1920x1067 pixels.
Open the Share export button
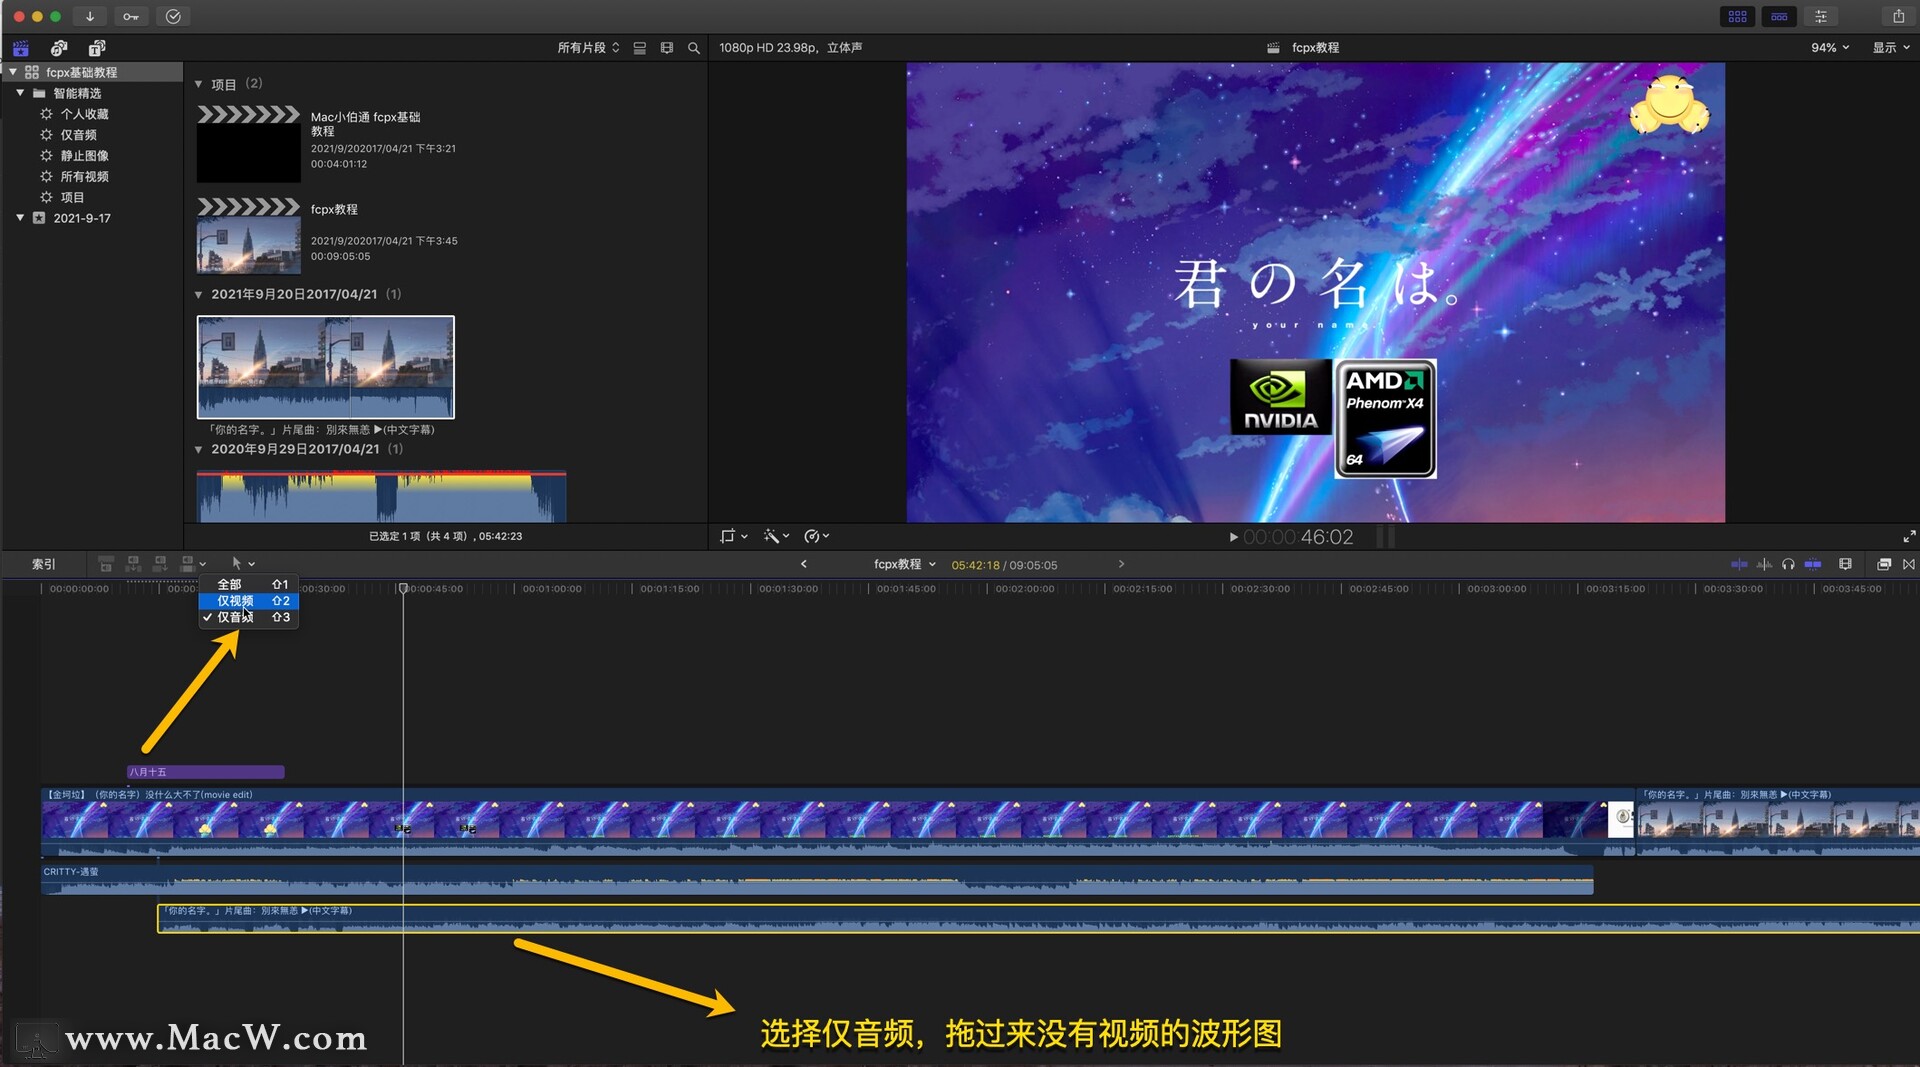pos(1898,16)
